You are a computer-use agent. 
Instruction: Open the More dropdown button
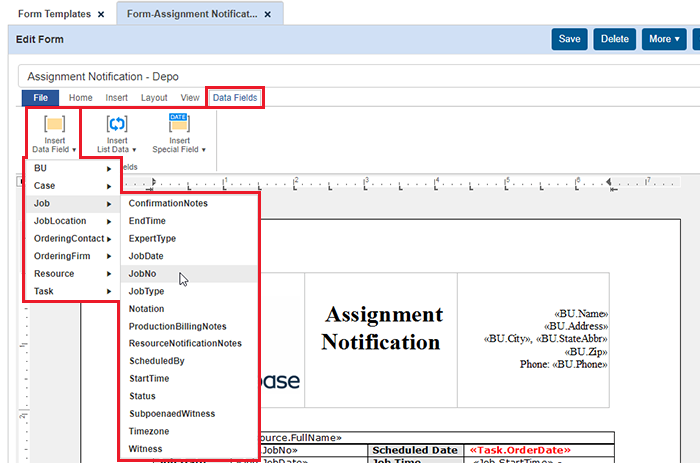[x=664, y=39]
